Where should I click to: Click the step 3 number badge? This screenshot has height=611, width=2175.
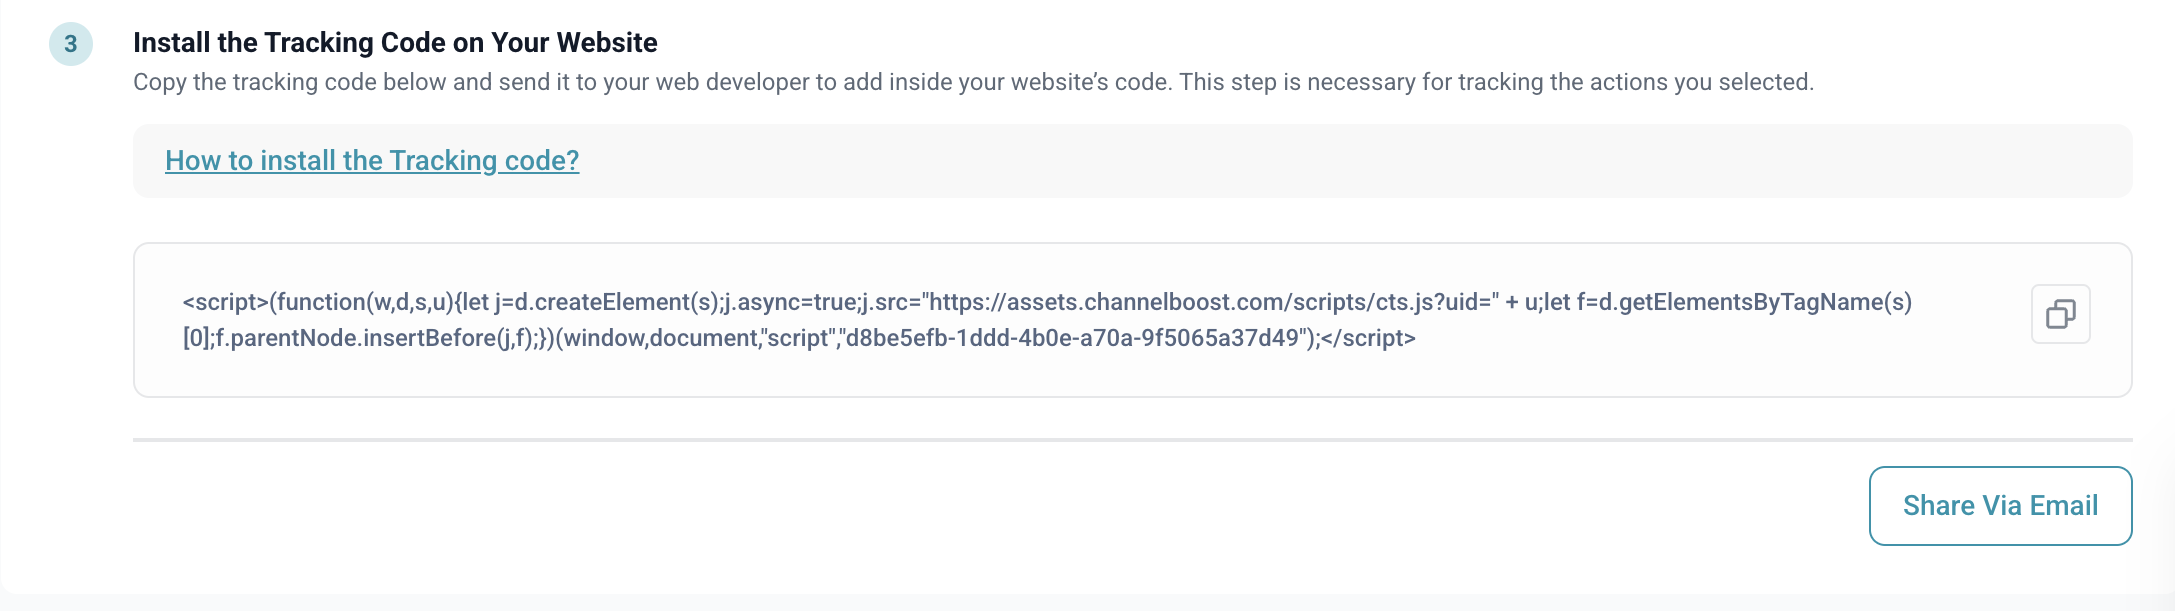71,44
